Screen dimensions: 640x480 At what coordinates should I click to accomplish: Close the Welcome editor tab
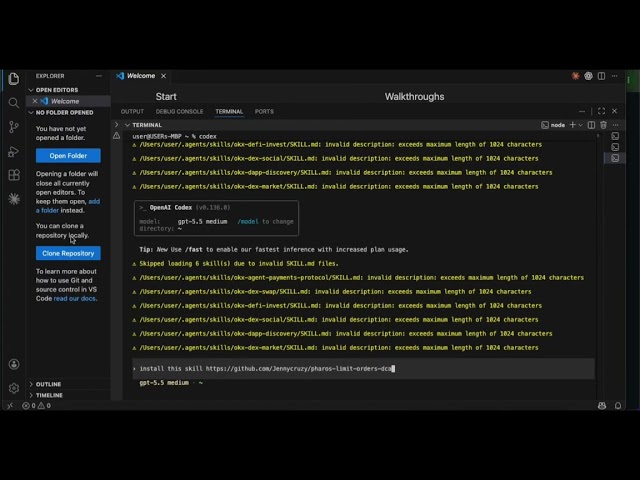[x=163, y=76]
